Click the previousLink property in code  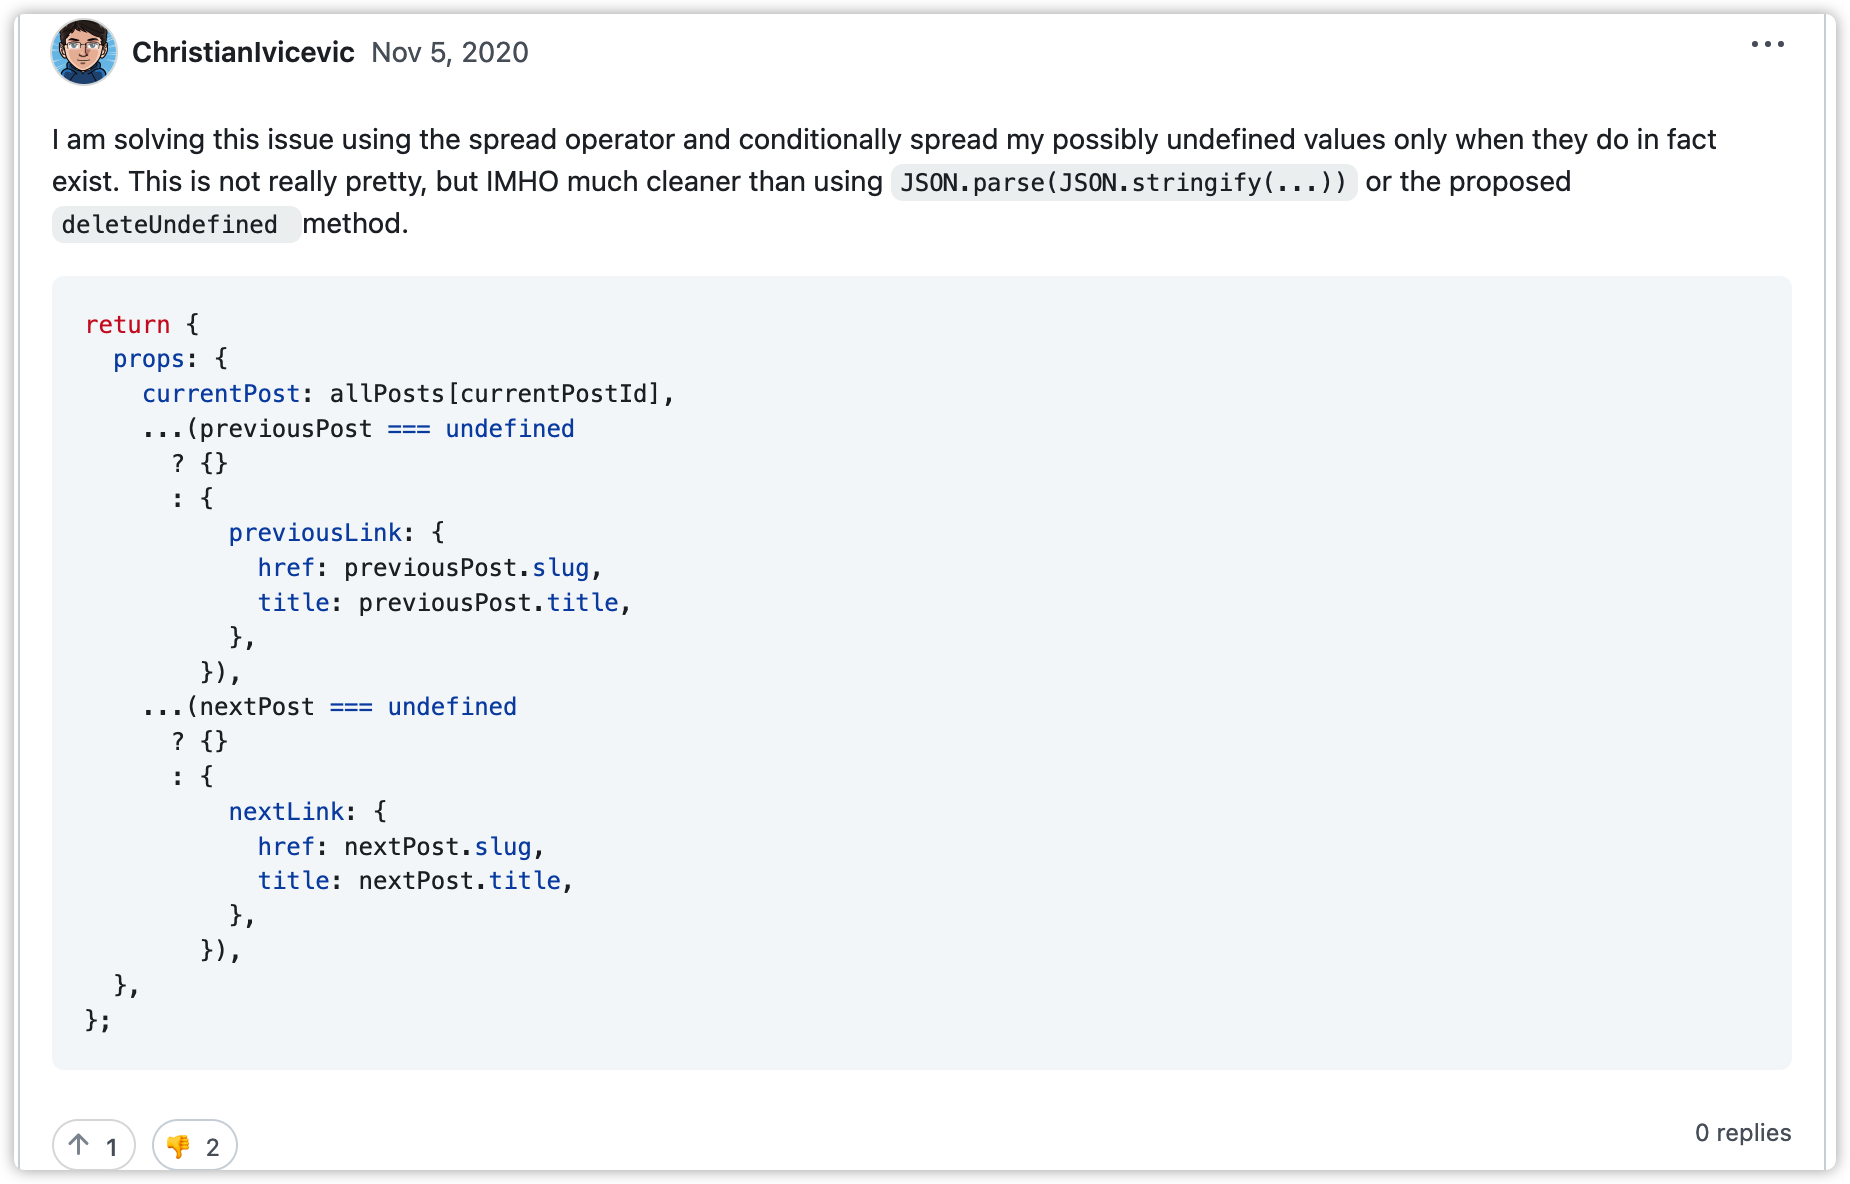click(x=315, y=533)
